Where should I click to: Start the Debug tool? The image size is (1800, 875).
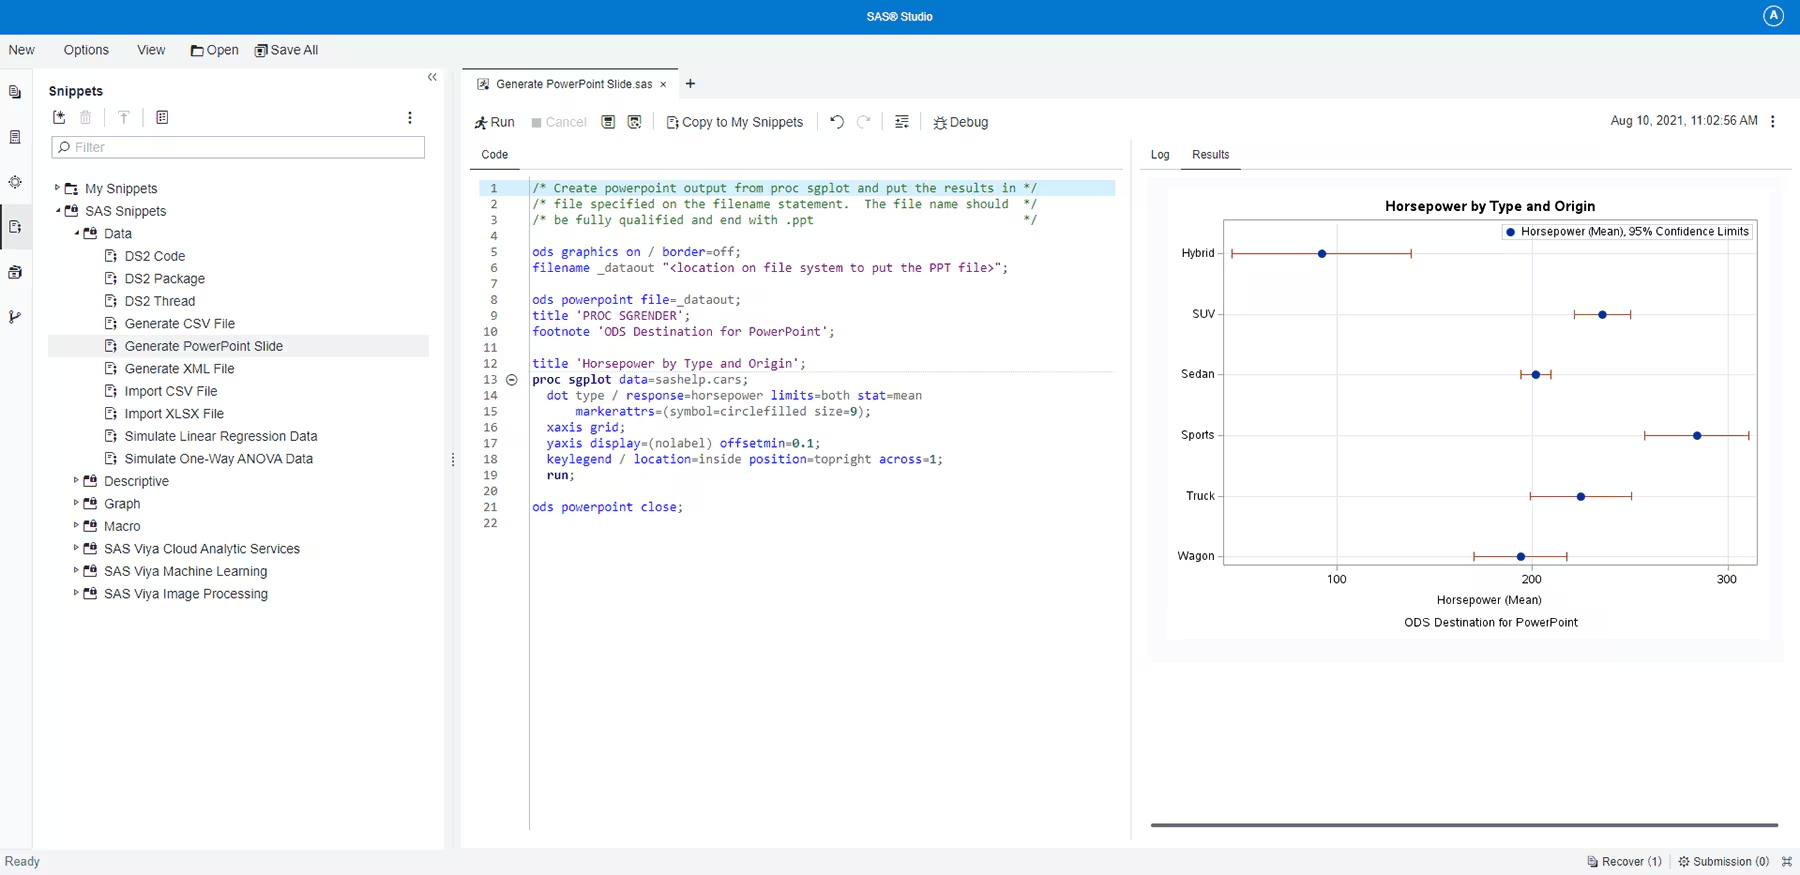click(960, 122)
